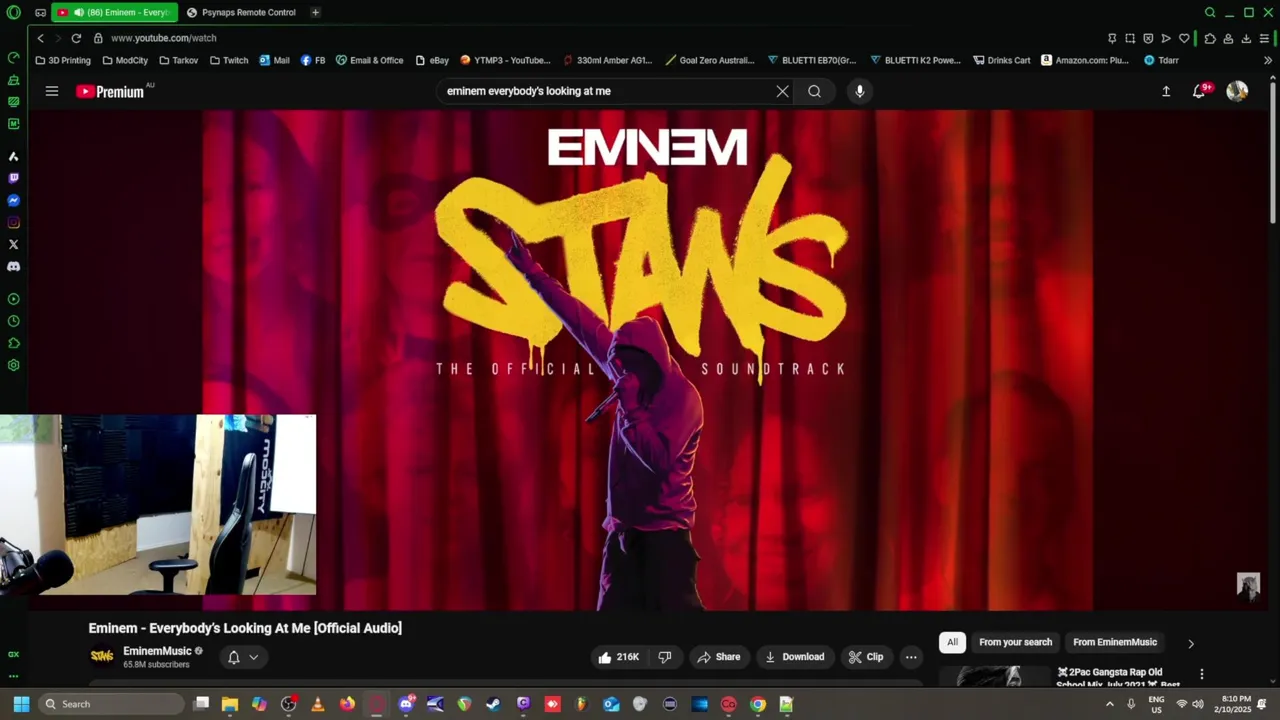Share the Eminem video

point(719,657)
